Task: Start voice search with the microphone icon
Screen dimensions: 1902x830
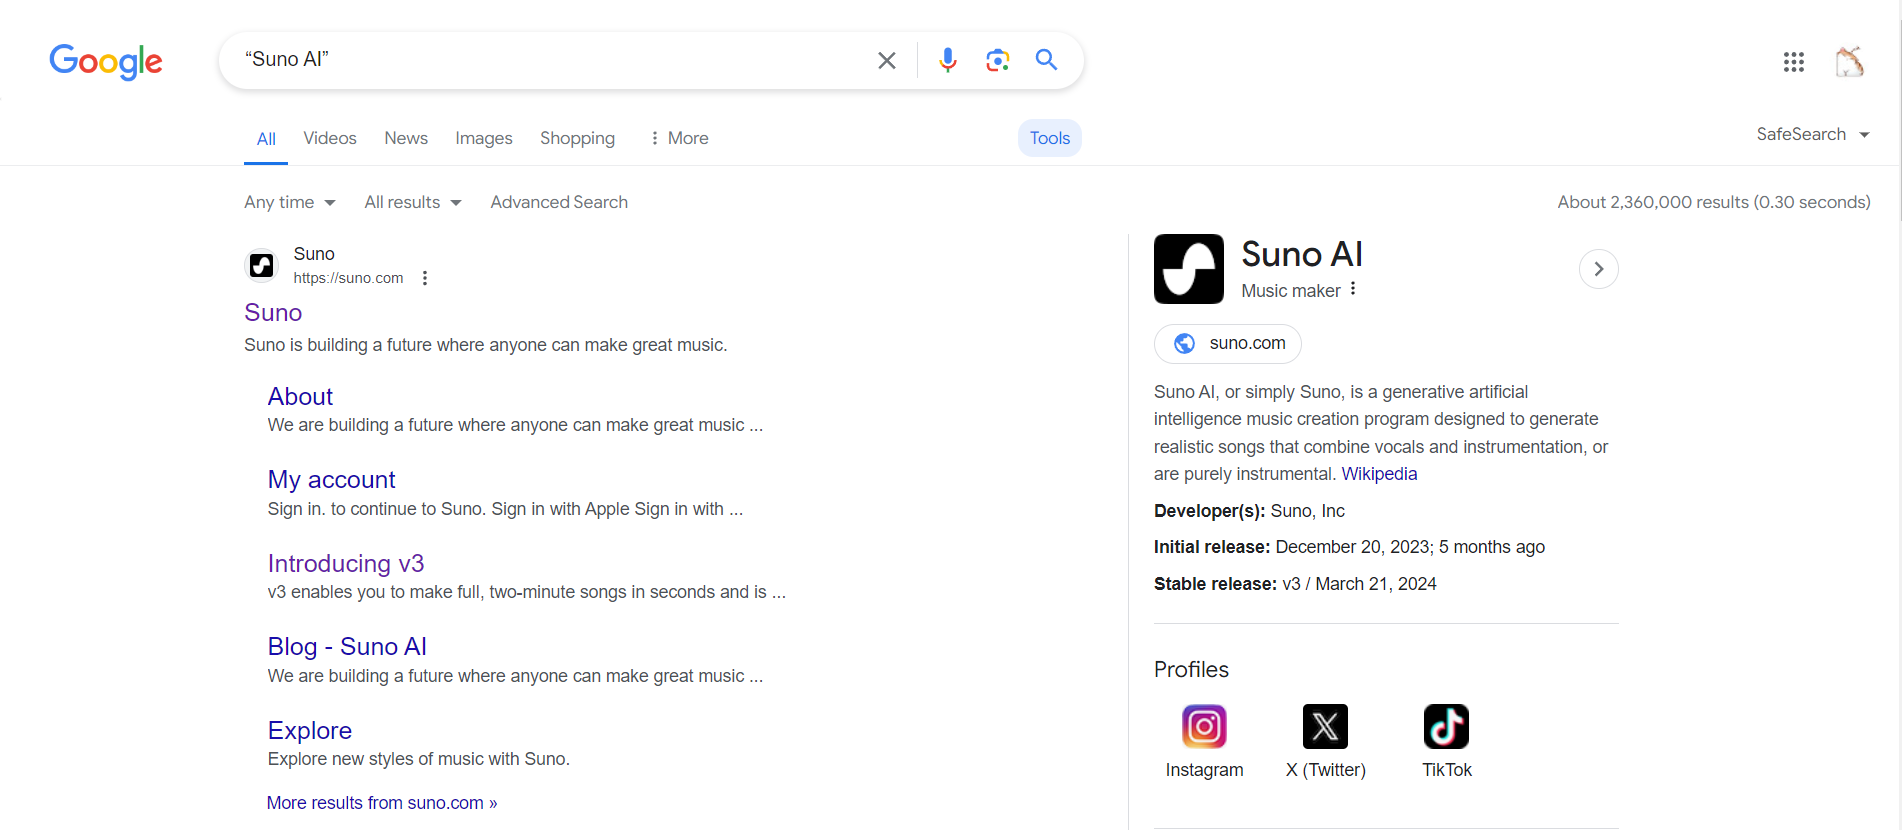Action: [x=947, y=60]
